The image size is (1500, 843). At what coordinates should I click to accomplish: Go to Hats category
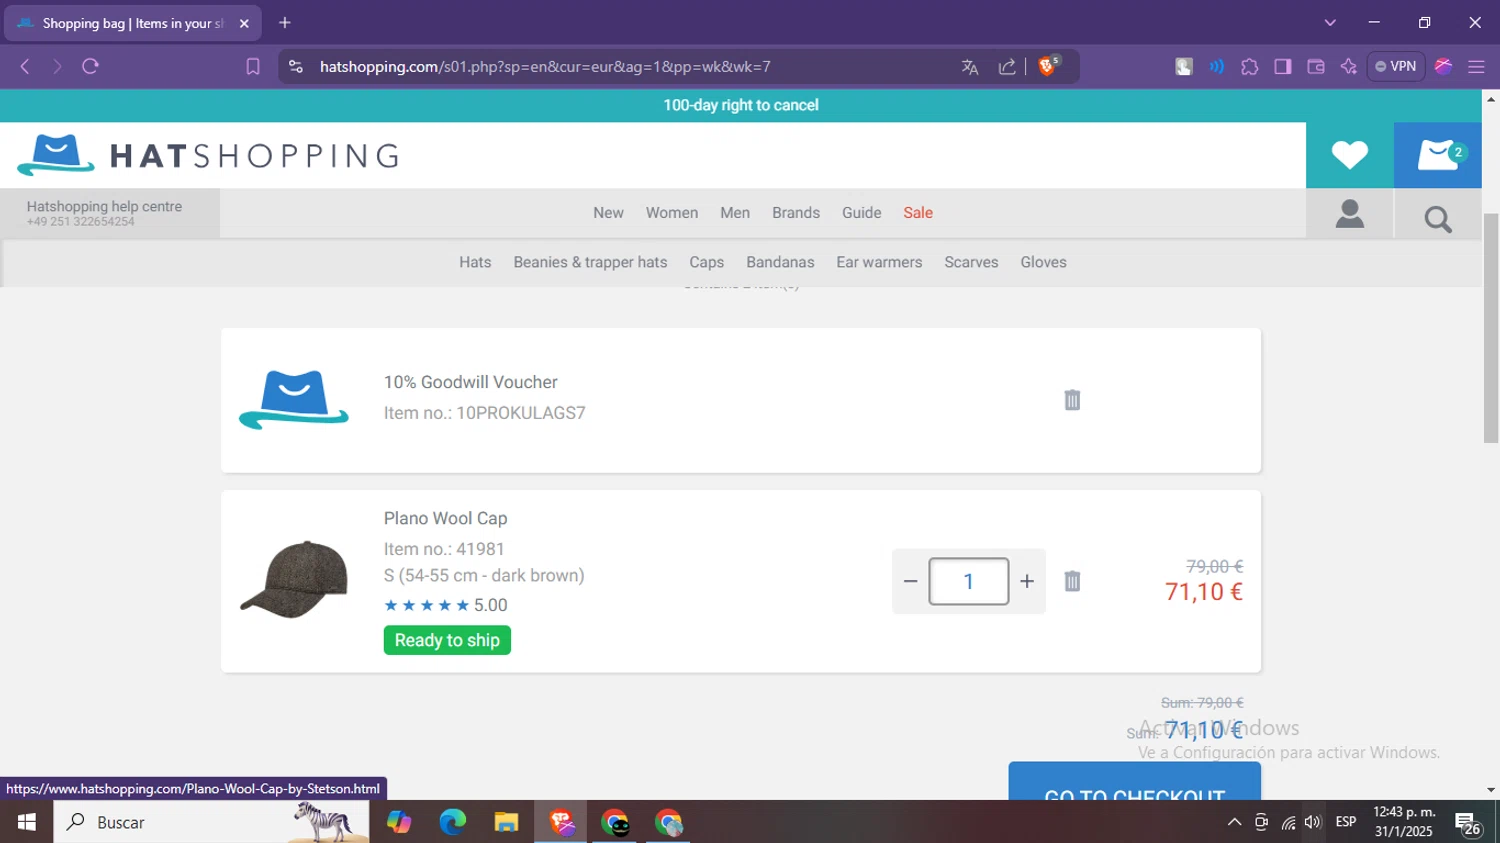tap(475, 262)
